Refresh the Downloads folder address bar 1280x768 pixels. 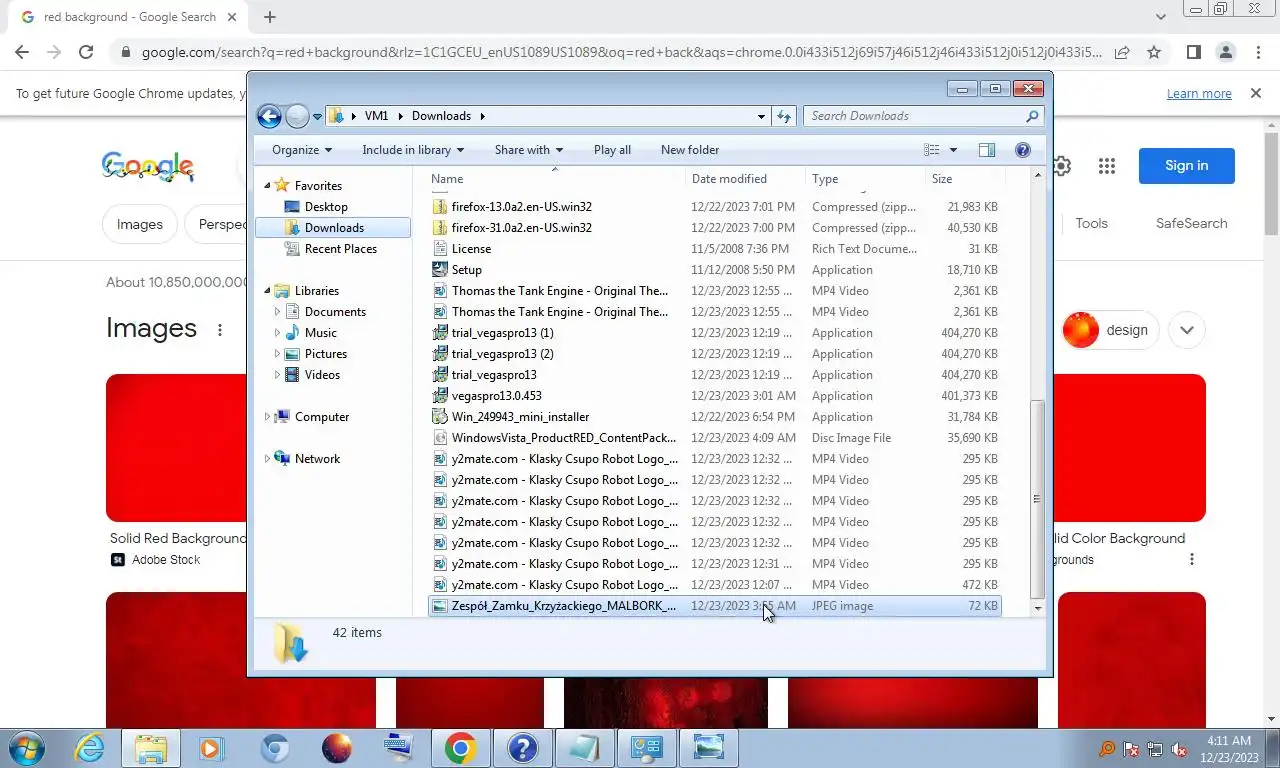[785, 116]
